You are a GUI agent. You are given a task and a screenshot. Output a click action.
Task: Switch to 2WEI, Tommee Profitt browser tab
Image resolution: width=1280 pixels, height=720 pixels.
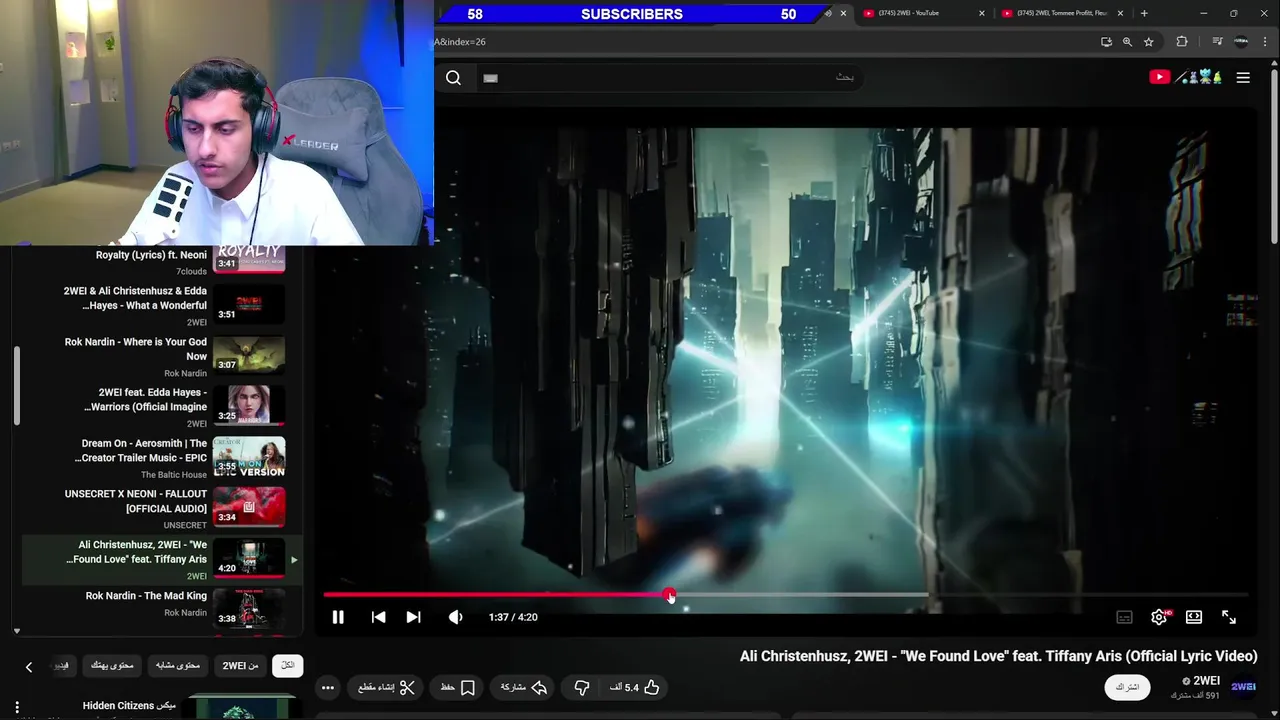tap(1060, 13)
